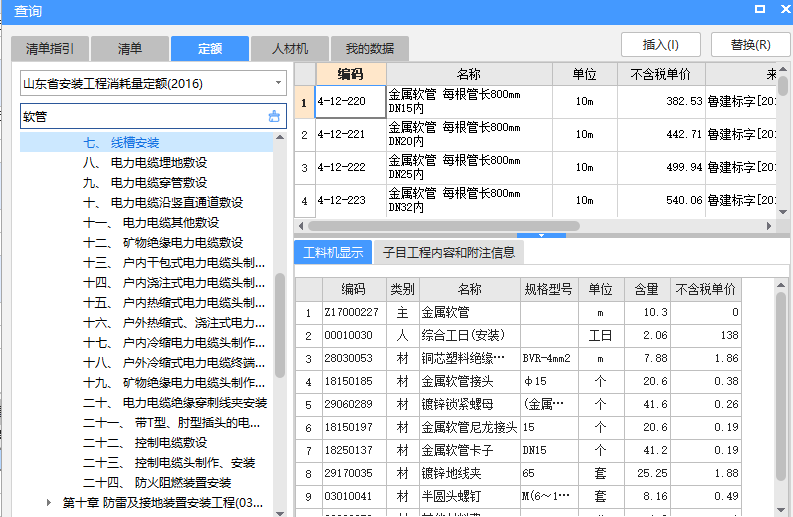This screenshot has height=517, width=793.
Task: Select material row 18250137 金属软管卡子
Action: (518, 450)
